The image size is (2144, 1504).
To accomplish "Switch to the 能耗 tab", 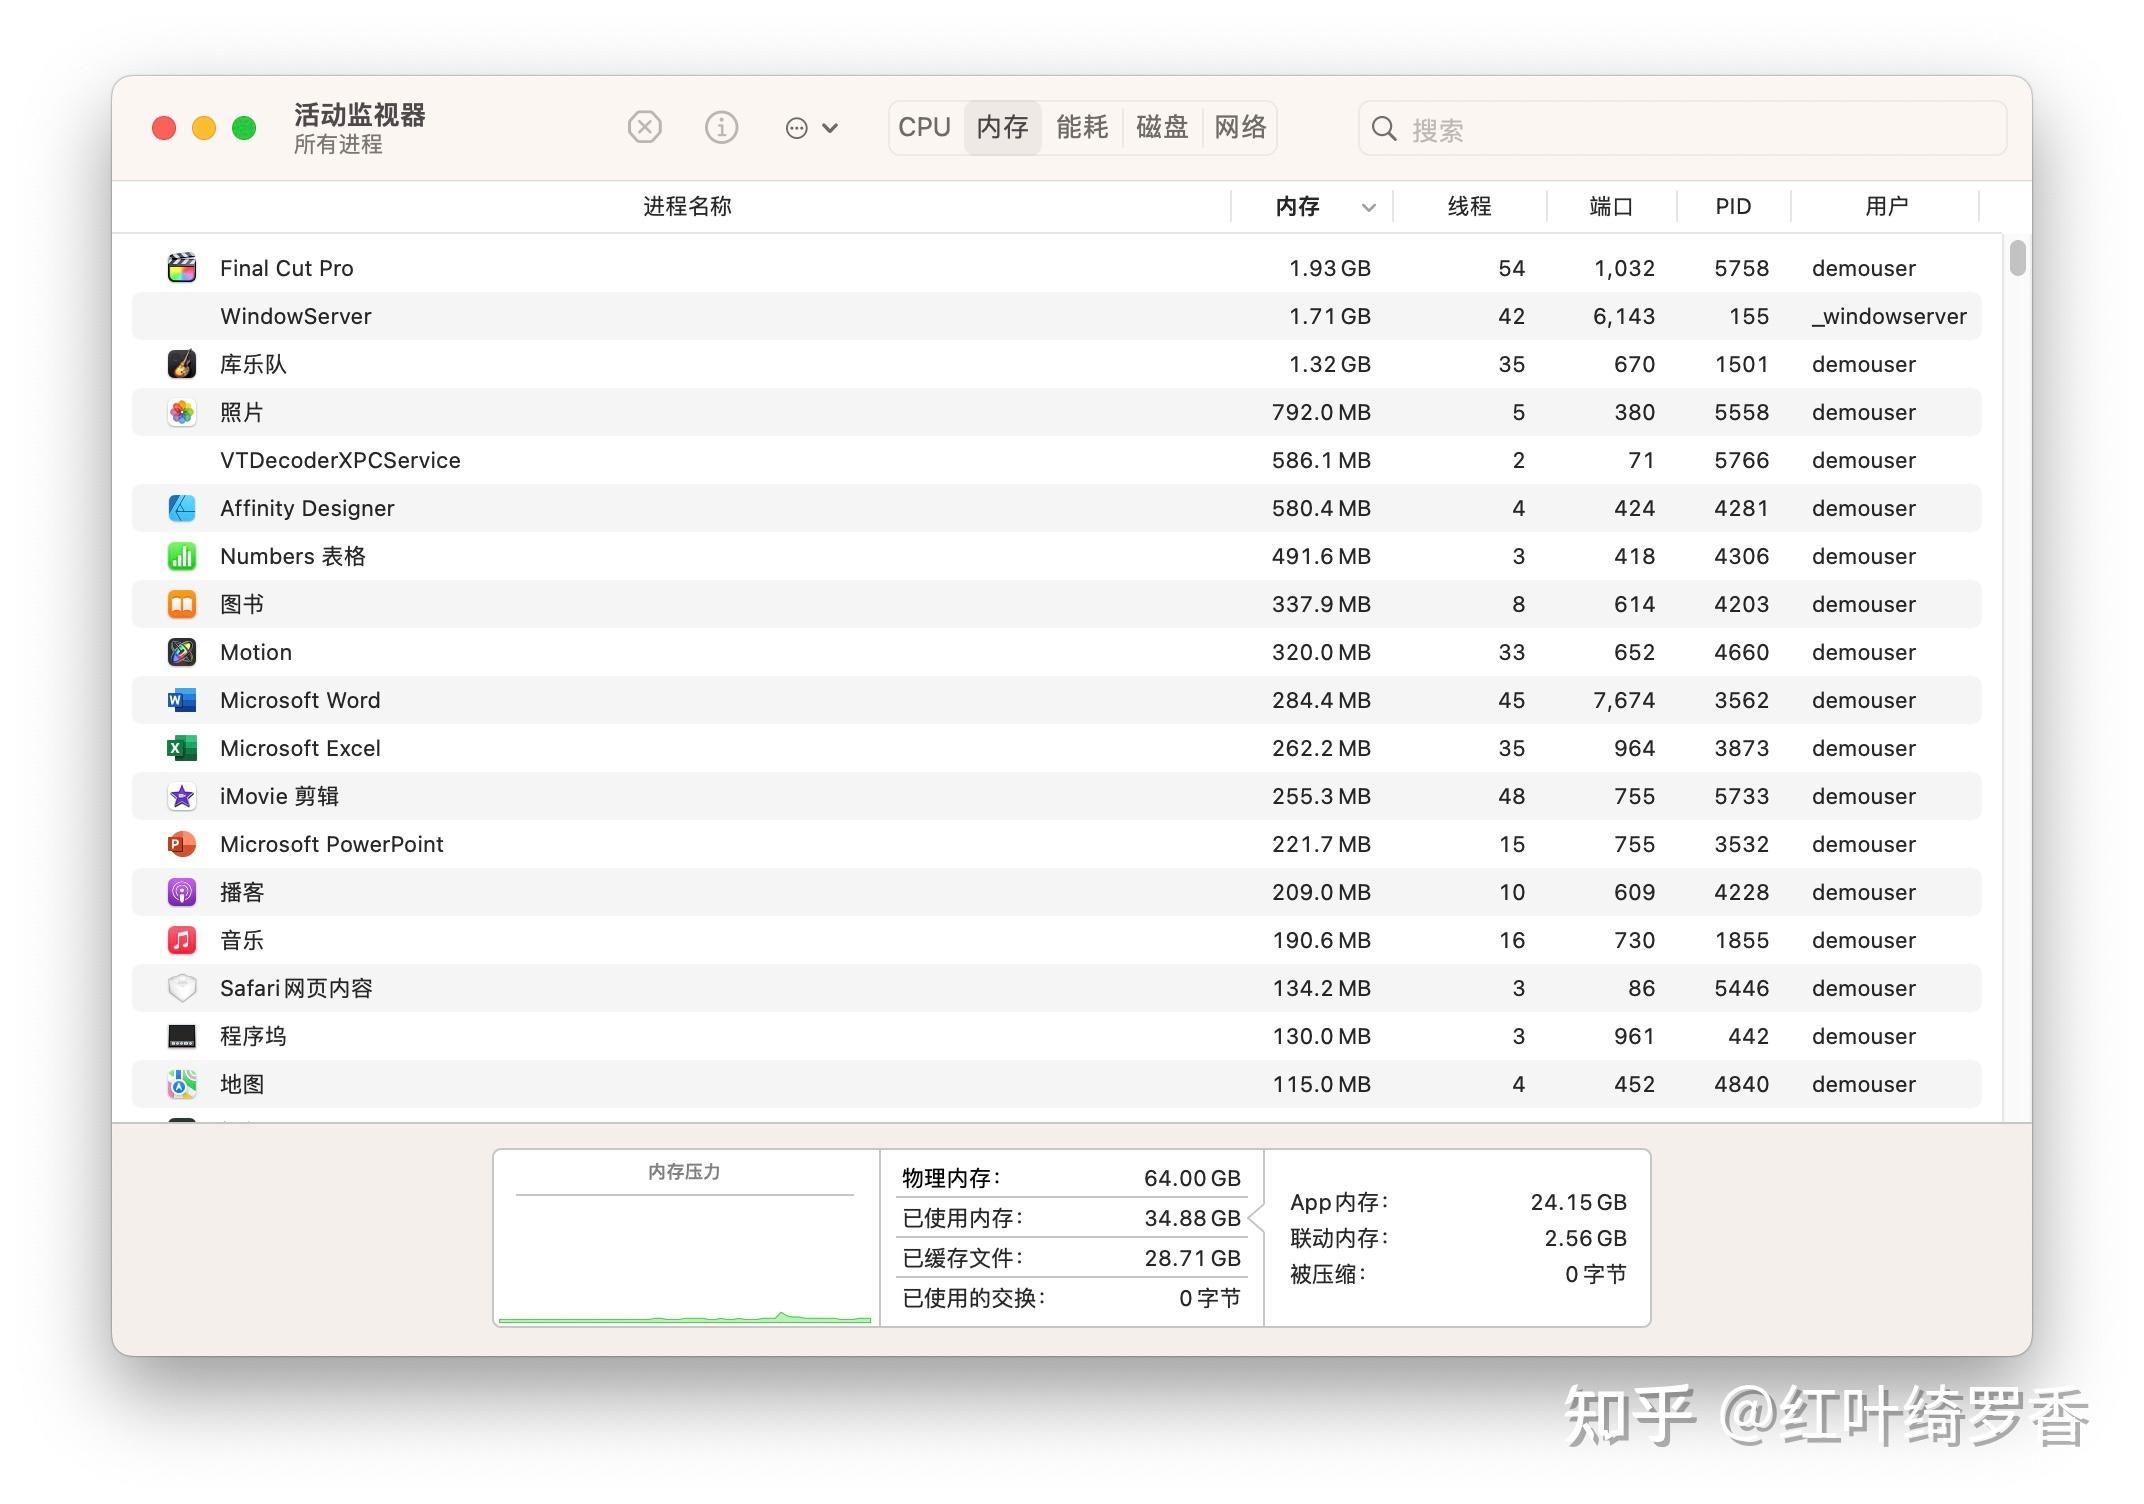I will [x=1081, y=127].
